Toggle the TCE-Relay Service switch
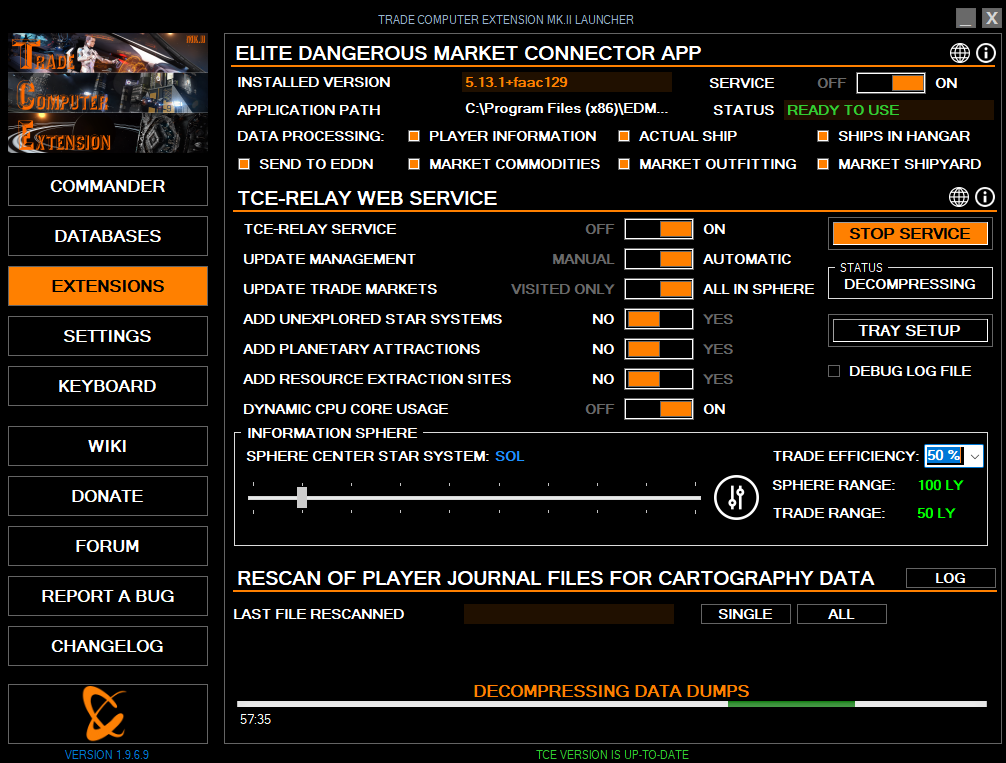 click(659, 229)
